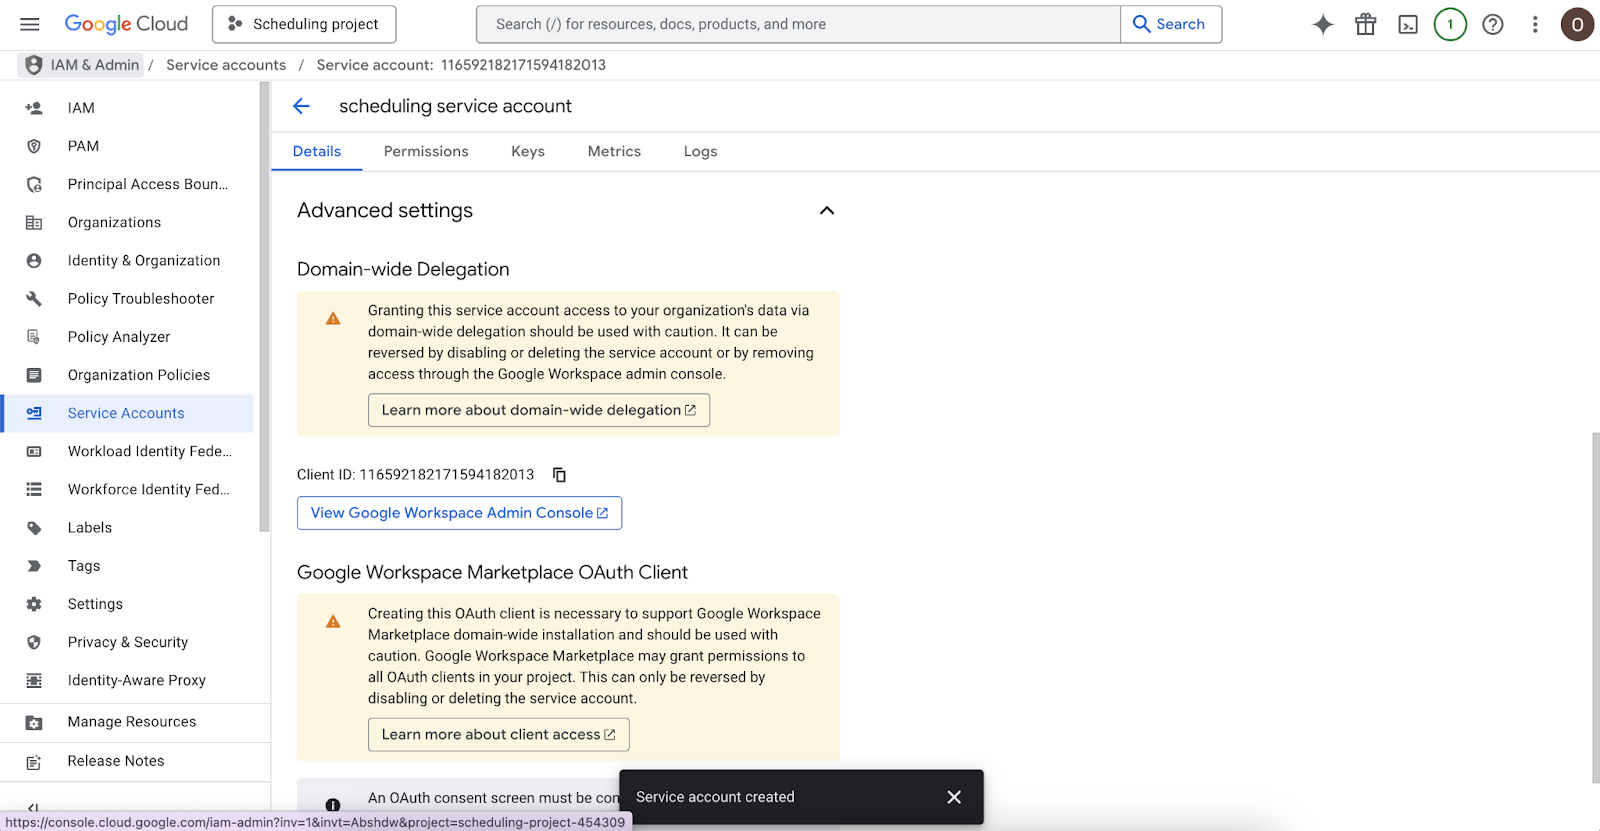Open Organization Policies in the sidebar
Image resolution: width=1600 pixels, height=831 pixels.
coord(127,375)
